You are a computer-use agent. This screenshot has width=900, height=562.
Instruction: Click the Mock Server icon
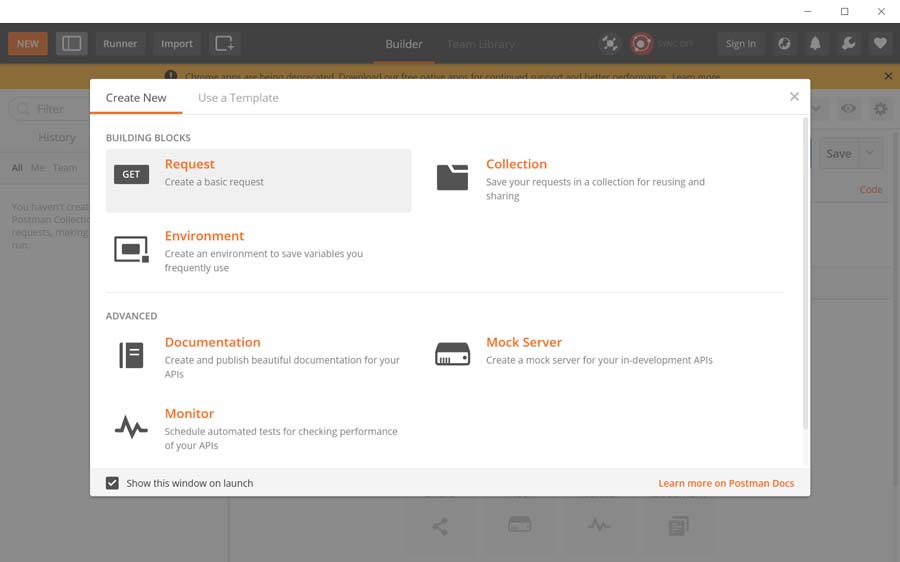452,354
